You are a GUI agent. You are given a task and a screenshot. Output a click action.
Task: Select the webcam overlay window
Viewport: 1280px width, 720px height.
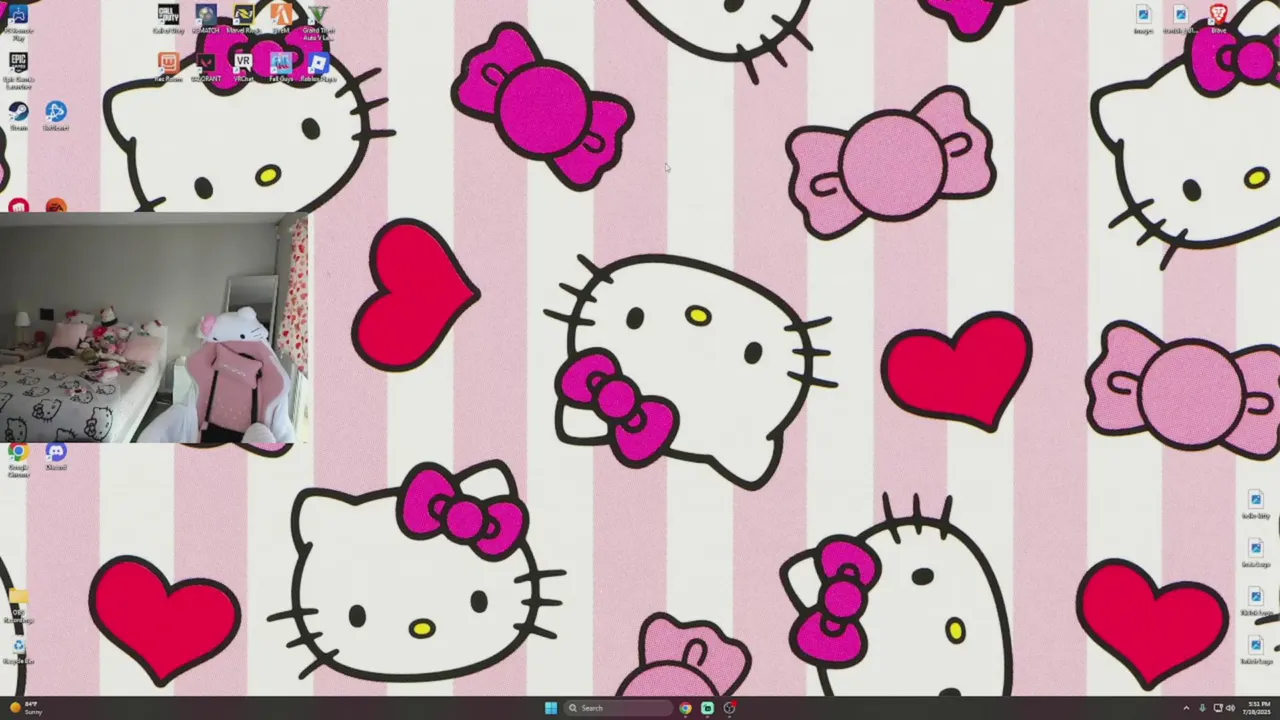tap(154, 328)
